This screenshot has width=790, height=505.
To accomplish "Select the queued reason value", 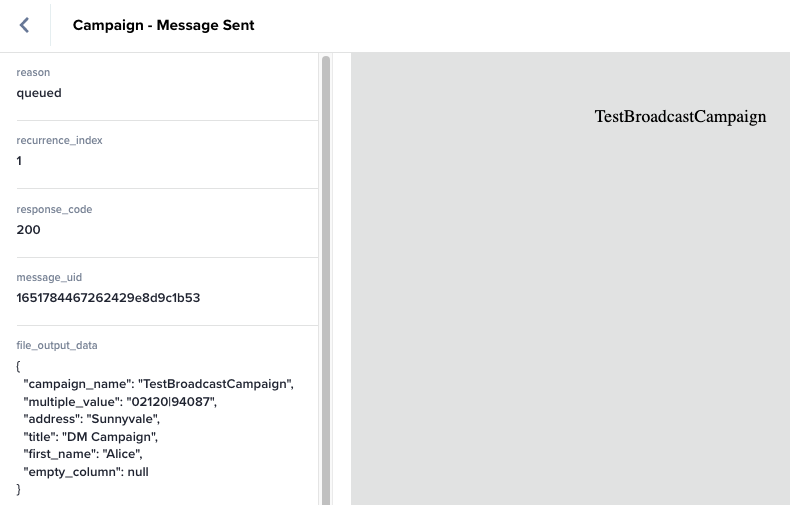I will pyautogui.click(x=39, y=93).
